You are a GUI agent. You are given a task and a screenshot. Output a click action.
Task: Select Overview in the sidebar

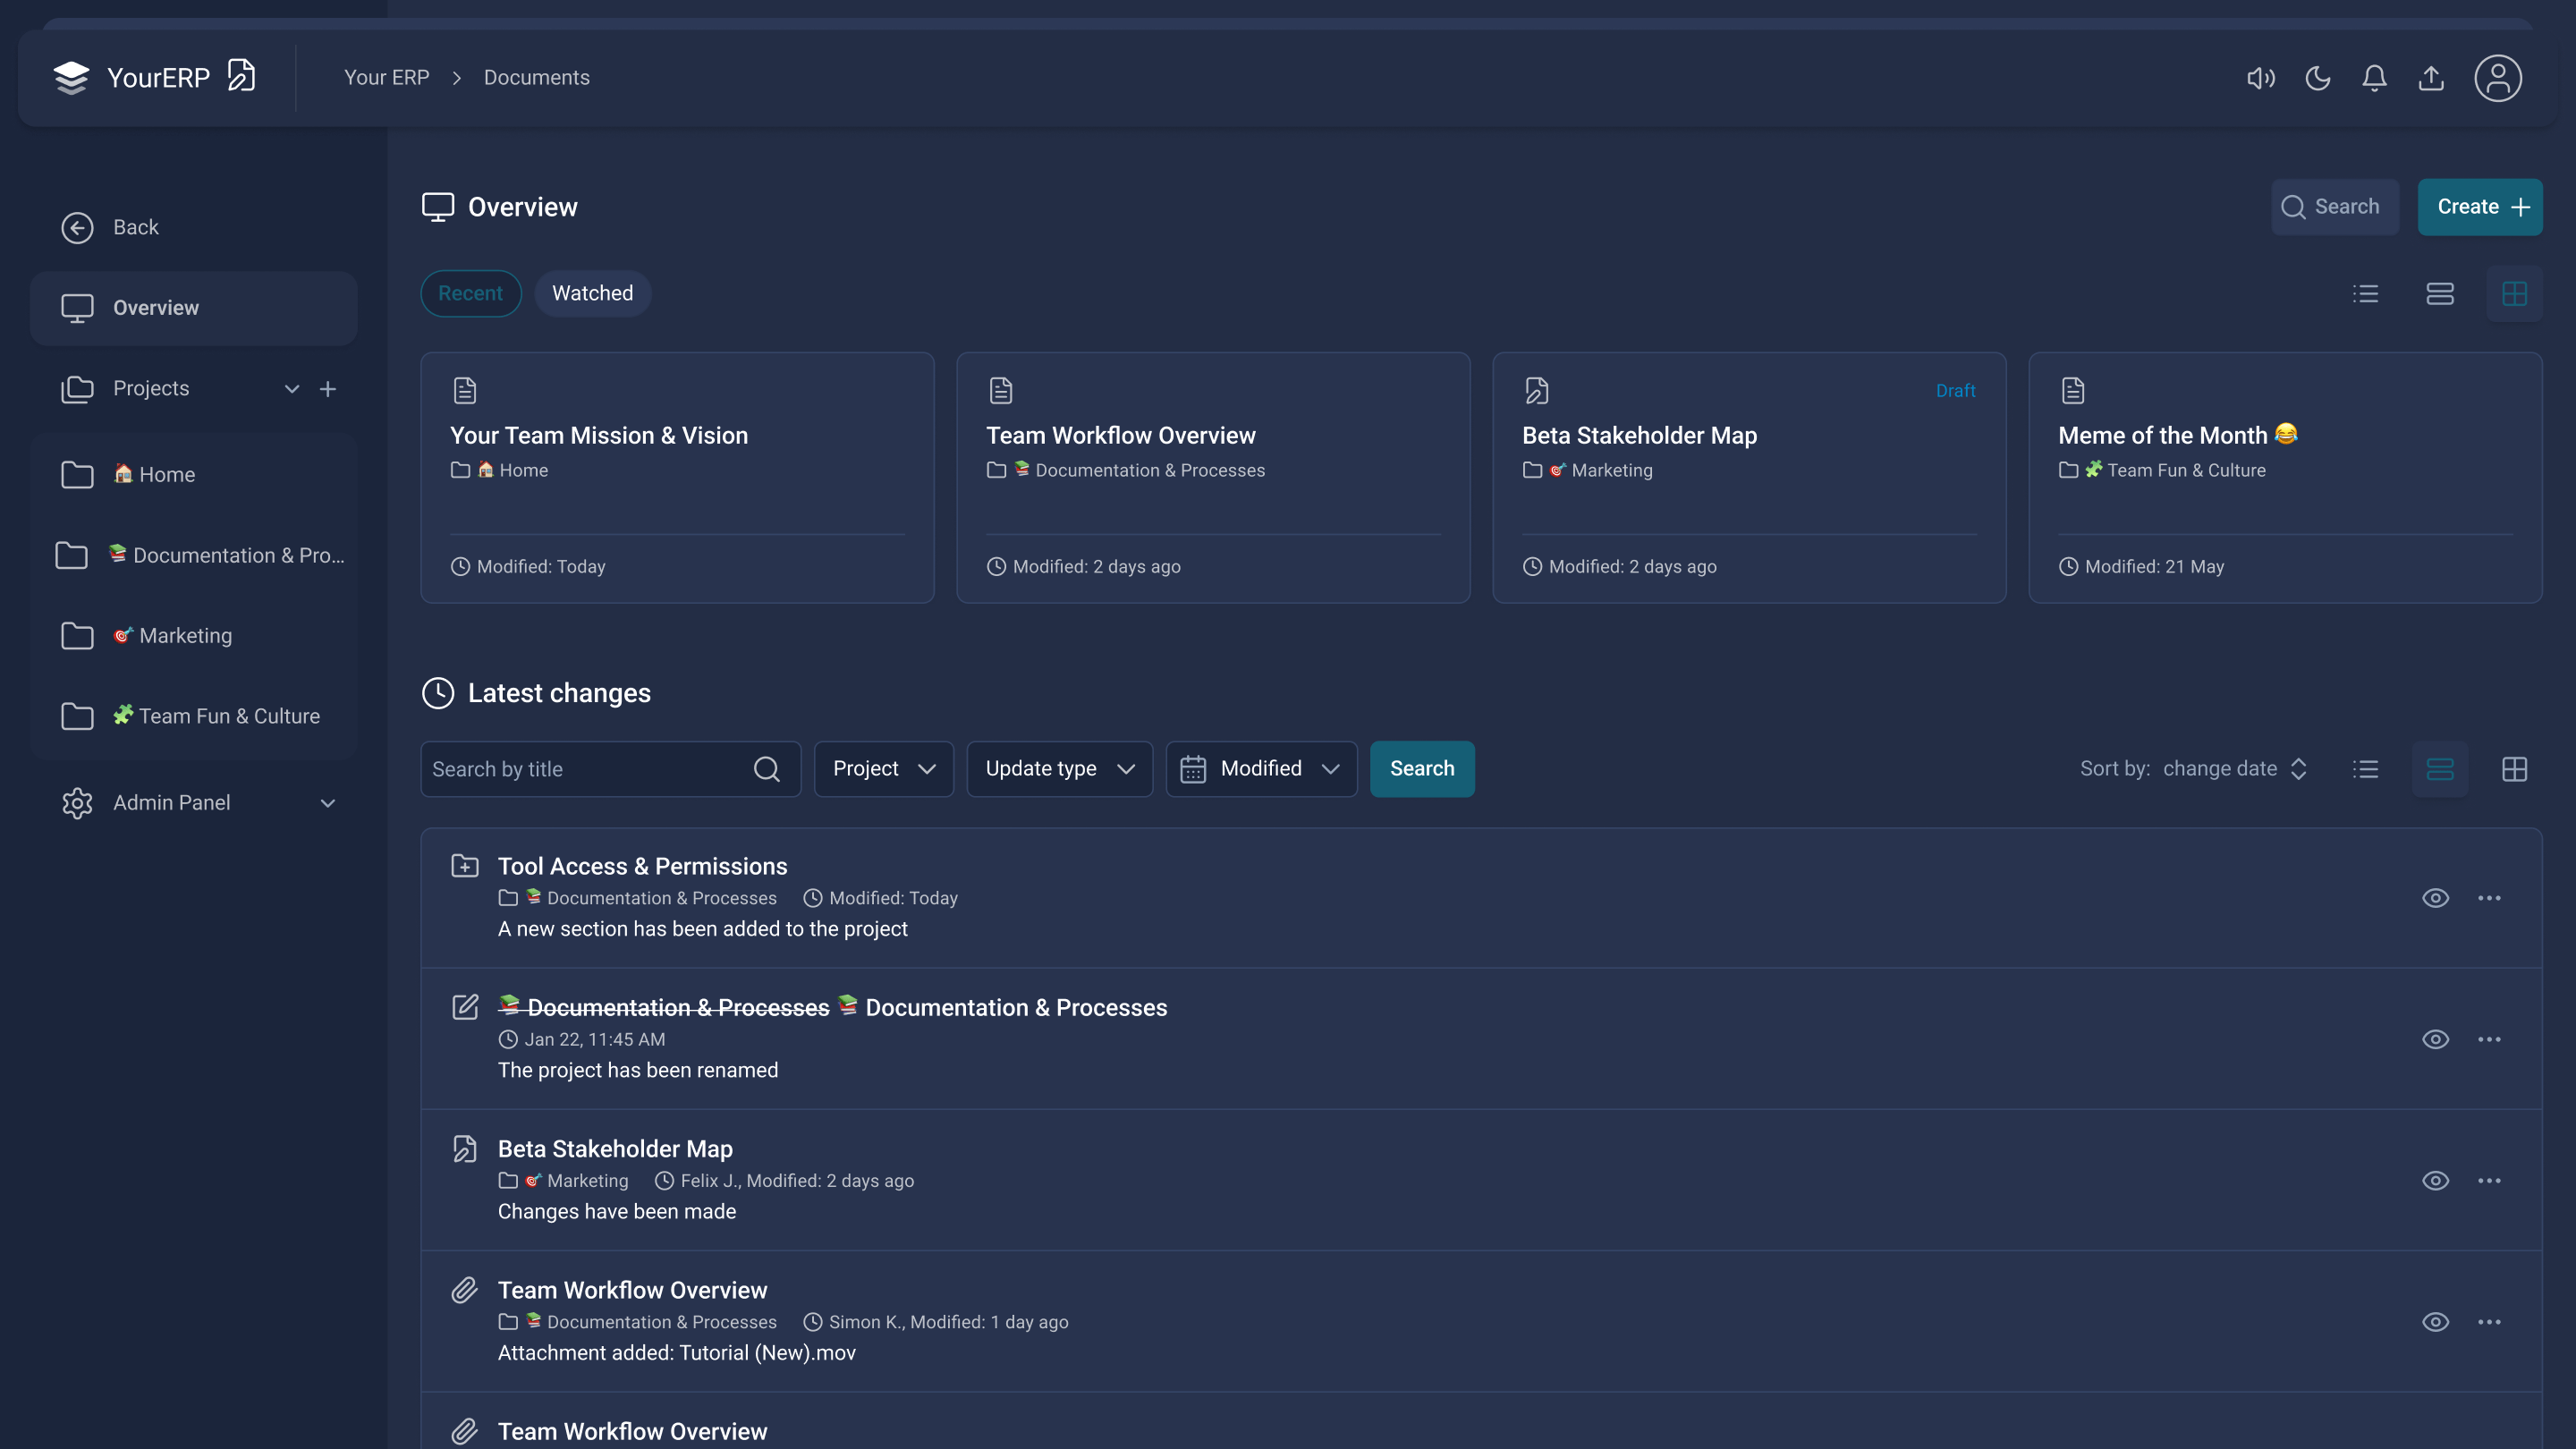(x=194, y=308)
